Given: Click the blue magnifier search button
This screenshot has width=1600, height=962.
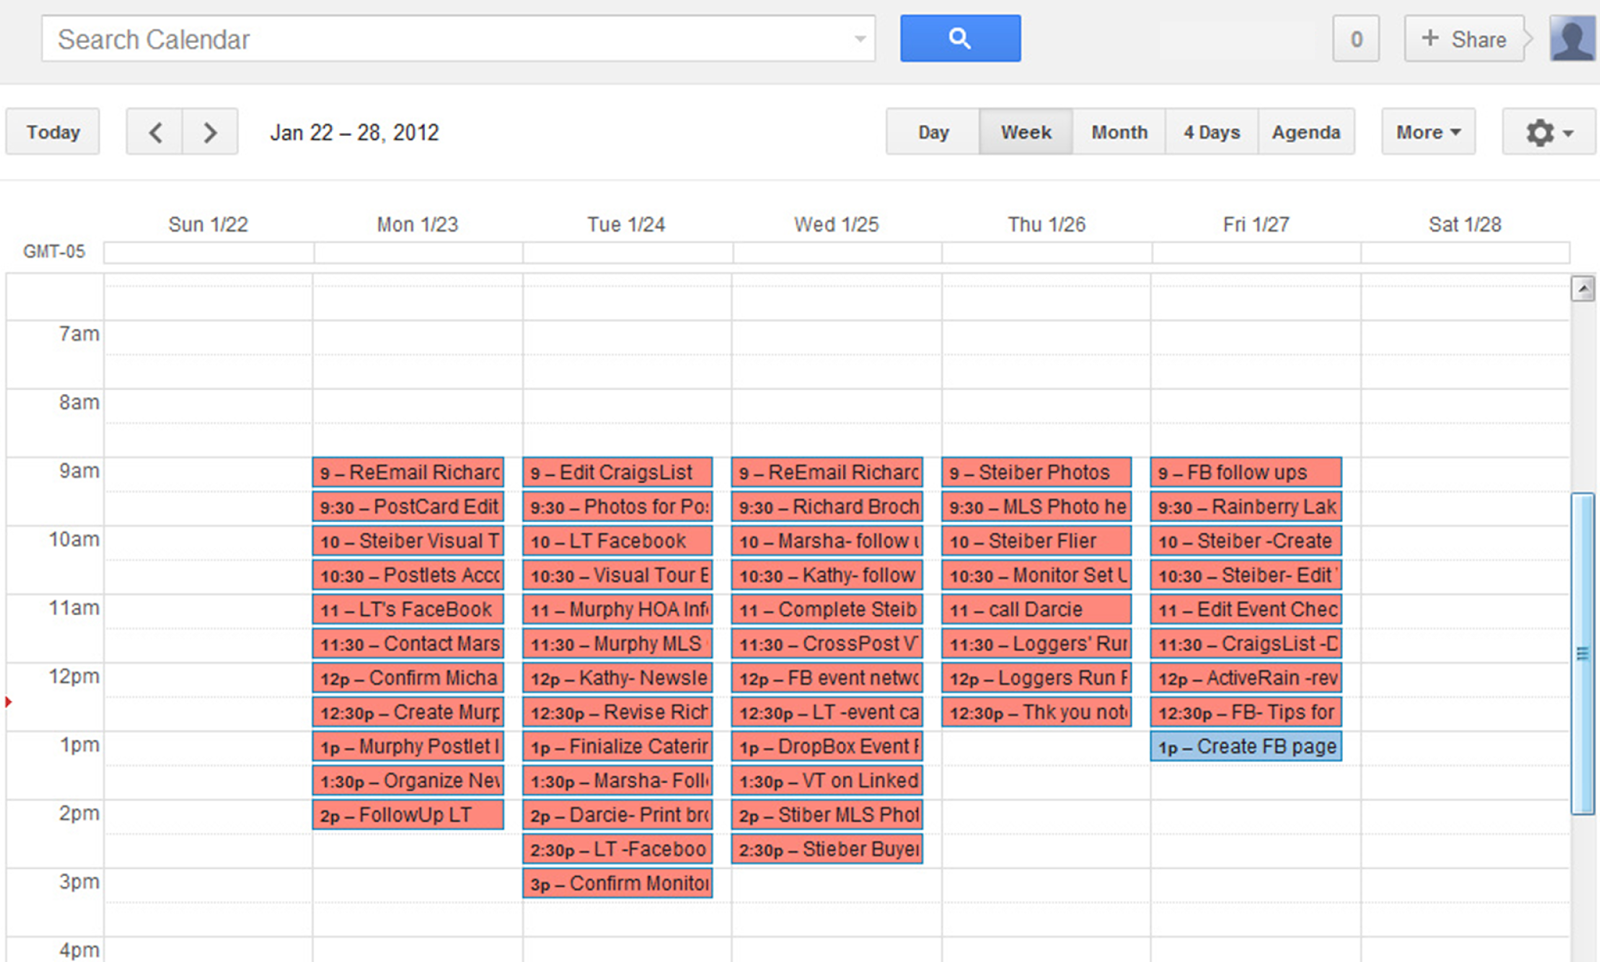Looking at the screenshot, I should (960, 39).
